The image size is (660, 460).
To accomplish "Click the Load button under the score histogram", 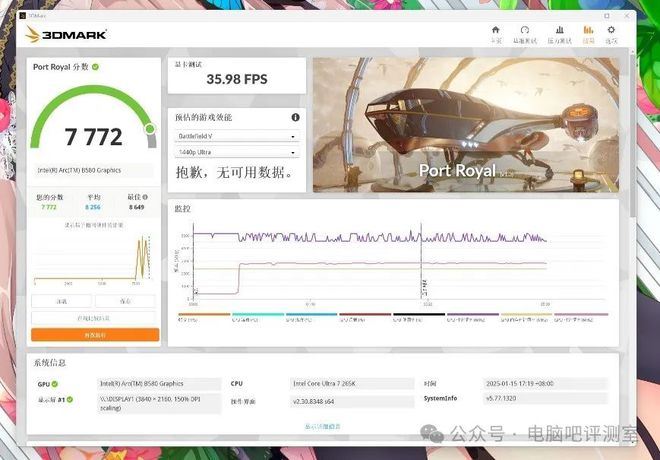I will pos(61,301).
